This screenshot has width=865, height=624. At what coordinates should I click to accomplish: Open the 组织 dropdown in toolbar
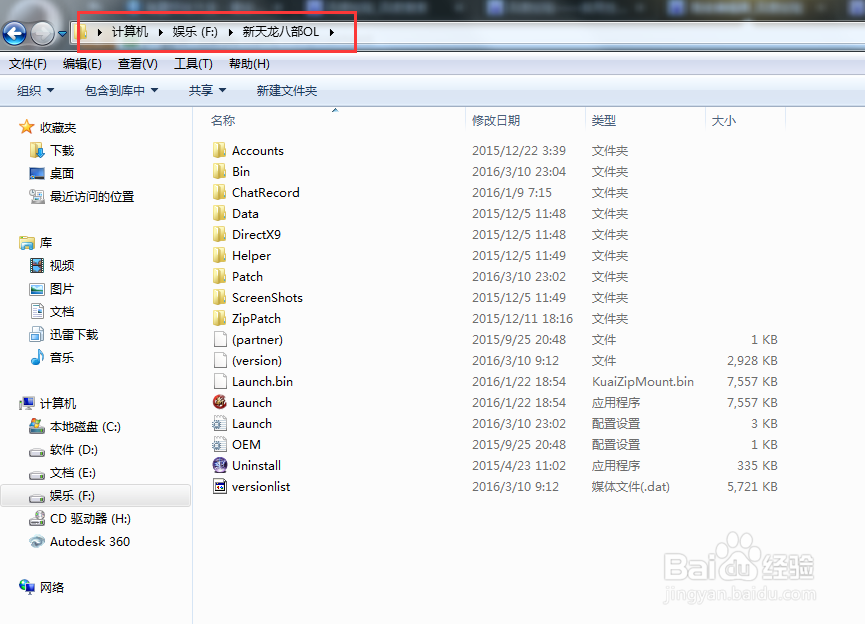(35, 90)
